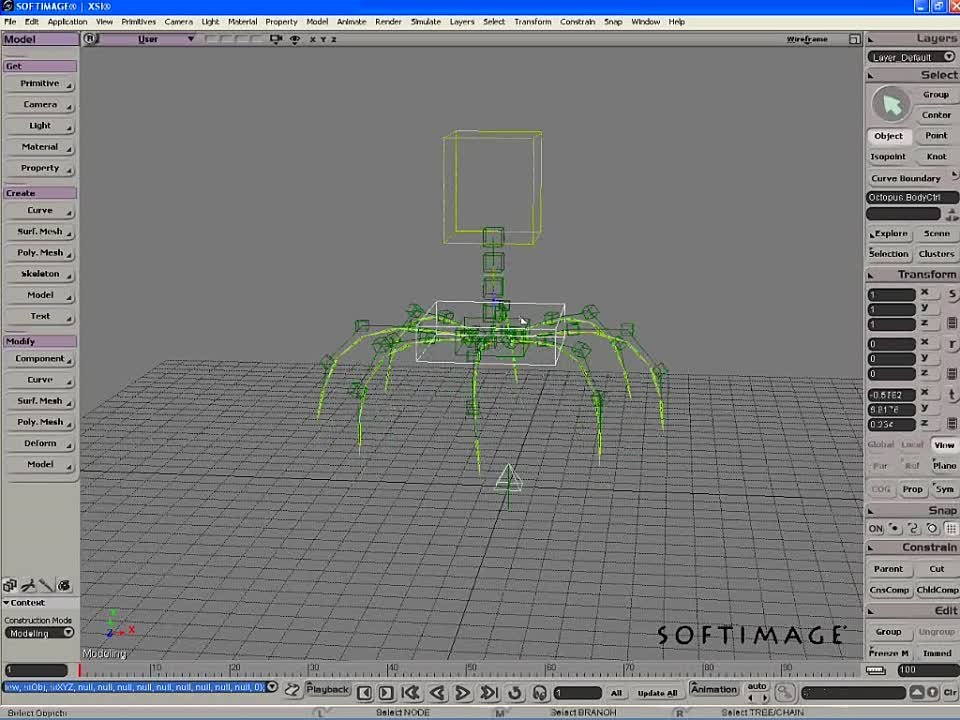Open the Render menu

click(388, 21)
